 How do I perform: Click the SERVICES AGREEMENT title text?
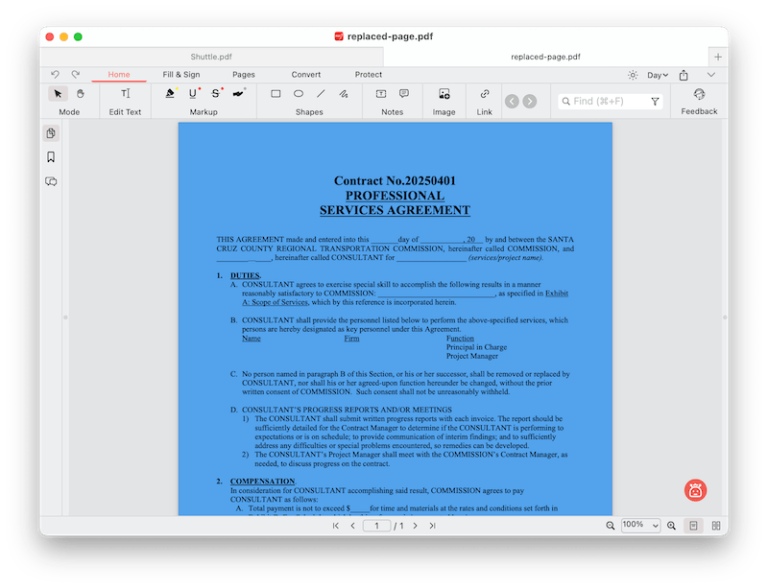coord(395,210)
